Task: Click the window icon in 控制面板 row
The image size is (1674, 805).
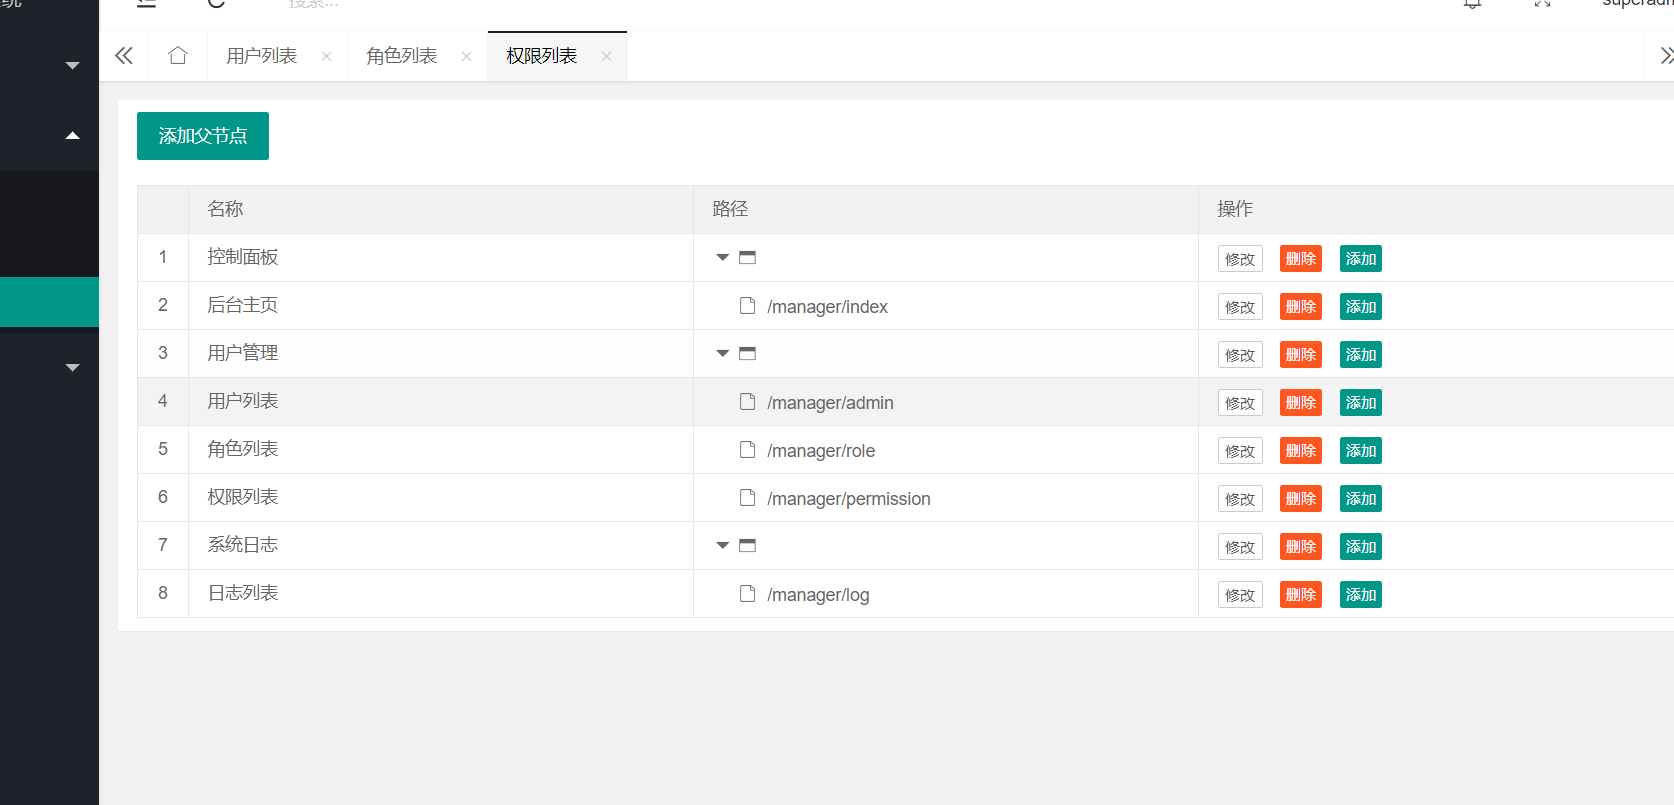Action: [x=747, y=258]
